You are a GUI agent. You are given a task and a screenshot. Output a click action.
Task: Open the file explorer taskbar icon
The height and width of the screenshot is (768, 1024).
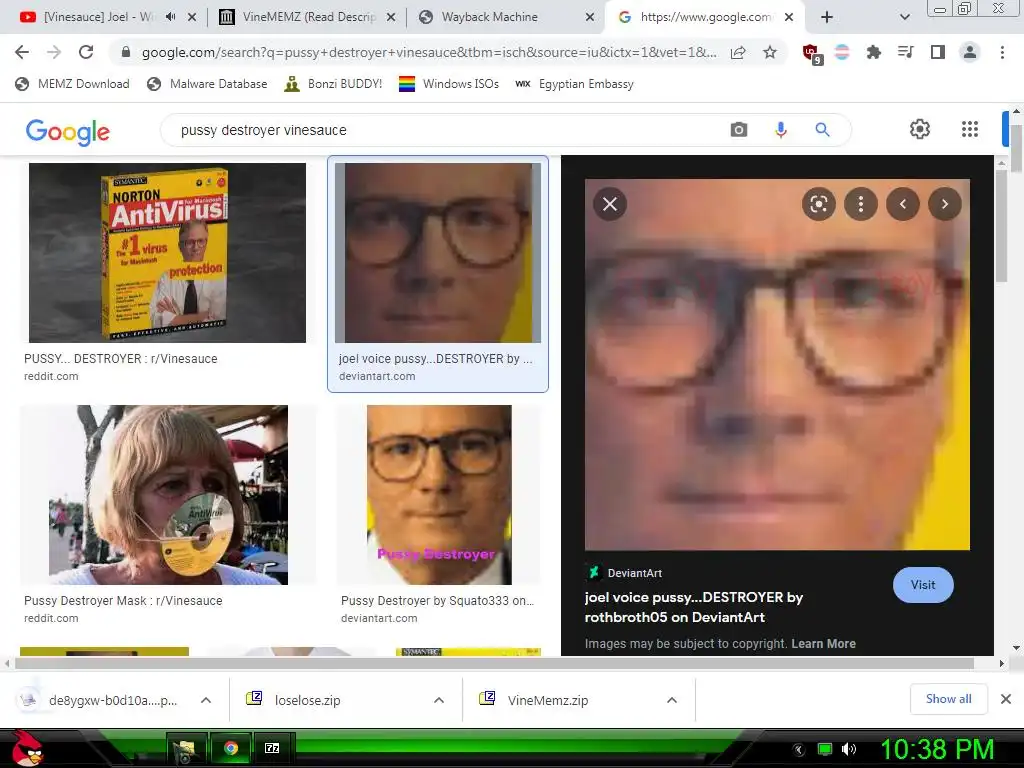(x=185, y=748)
